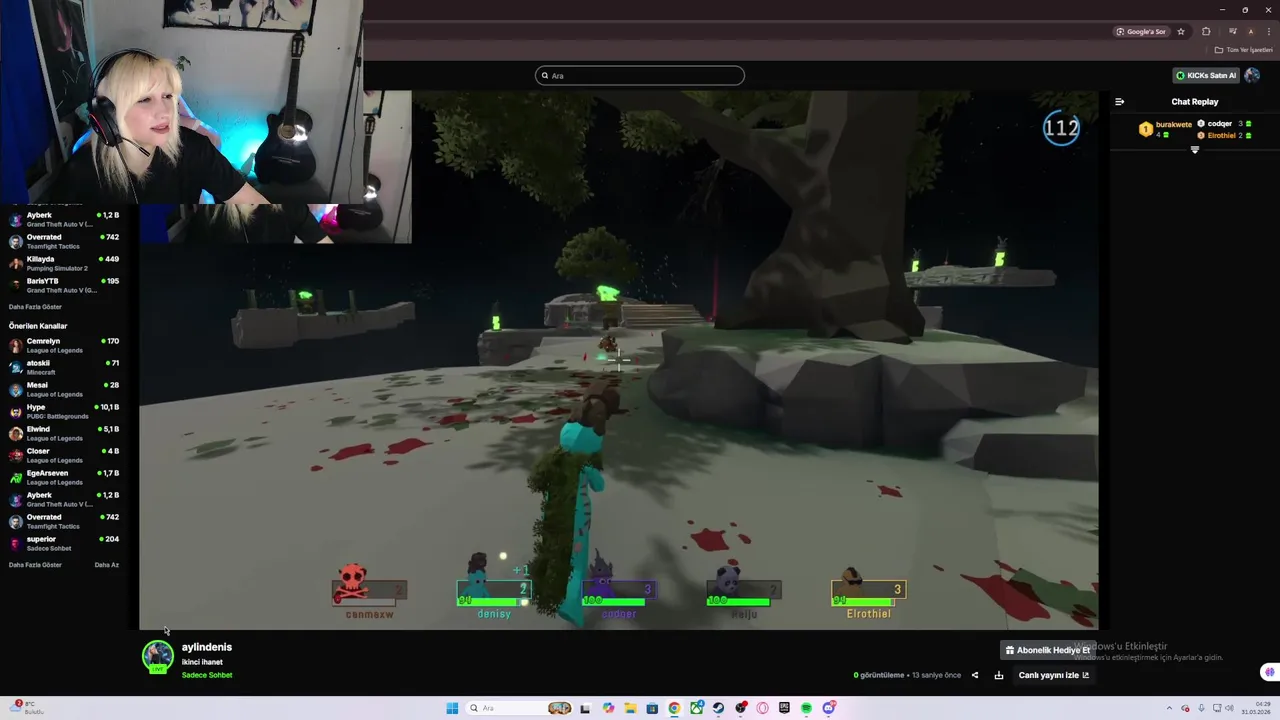
Task: Open the Xbox app on the taskbar
Action: click(697, 708)
